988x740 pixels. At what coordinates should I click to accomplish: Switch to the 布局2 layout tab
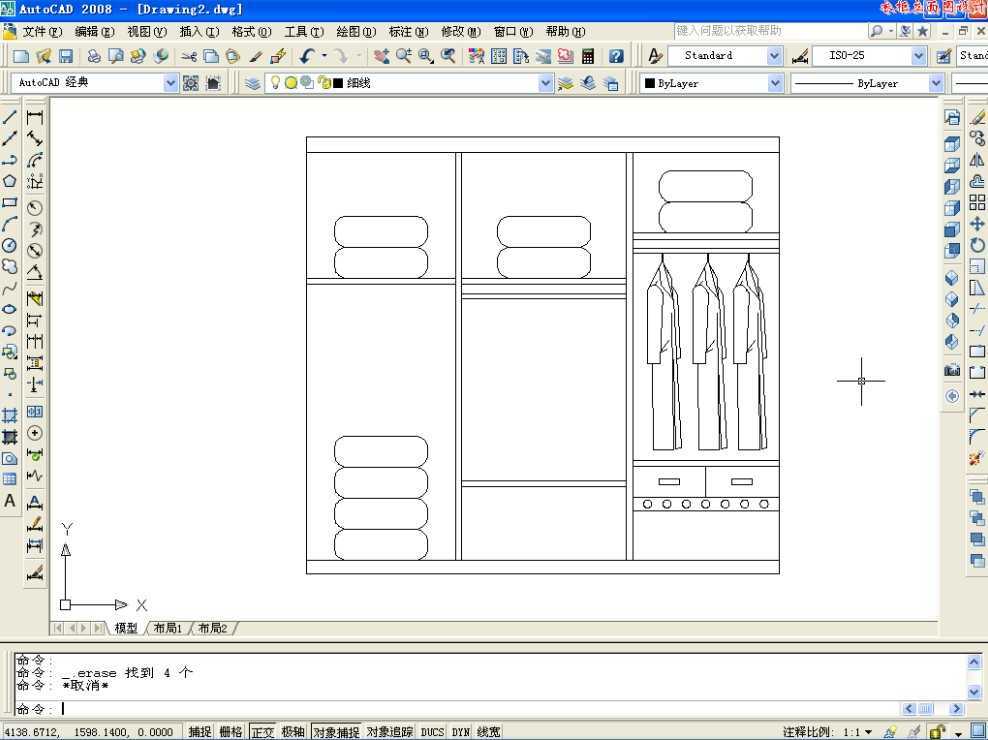pyautogui.click(x=213, y=628)
